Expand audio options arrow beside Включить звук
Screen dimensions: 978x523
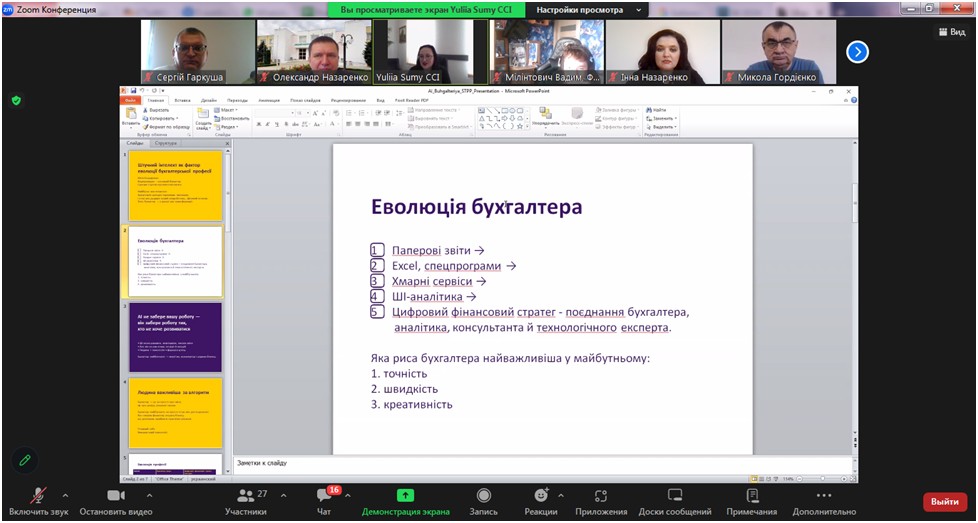[x=66, y=495]
